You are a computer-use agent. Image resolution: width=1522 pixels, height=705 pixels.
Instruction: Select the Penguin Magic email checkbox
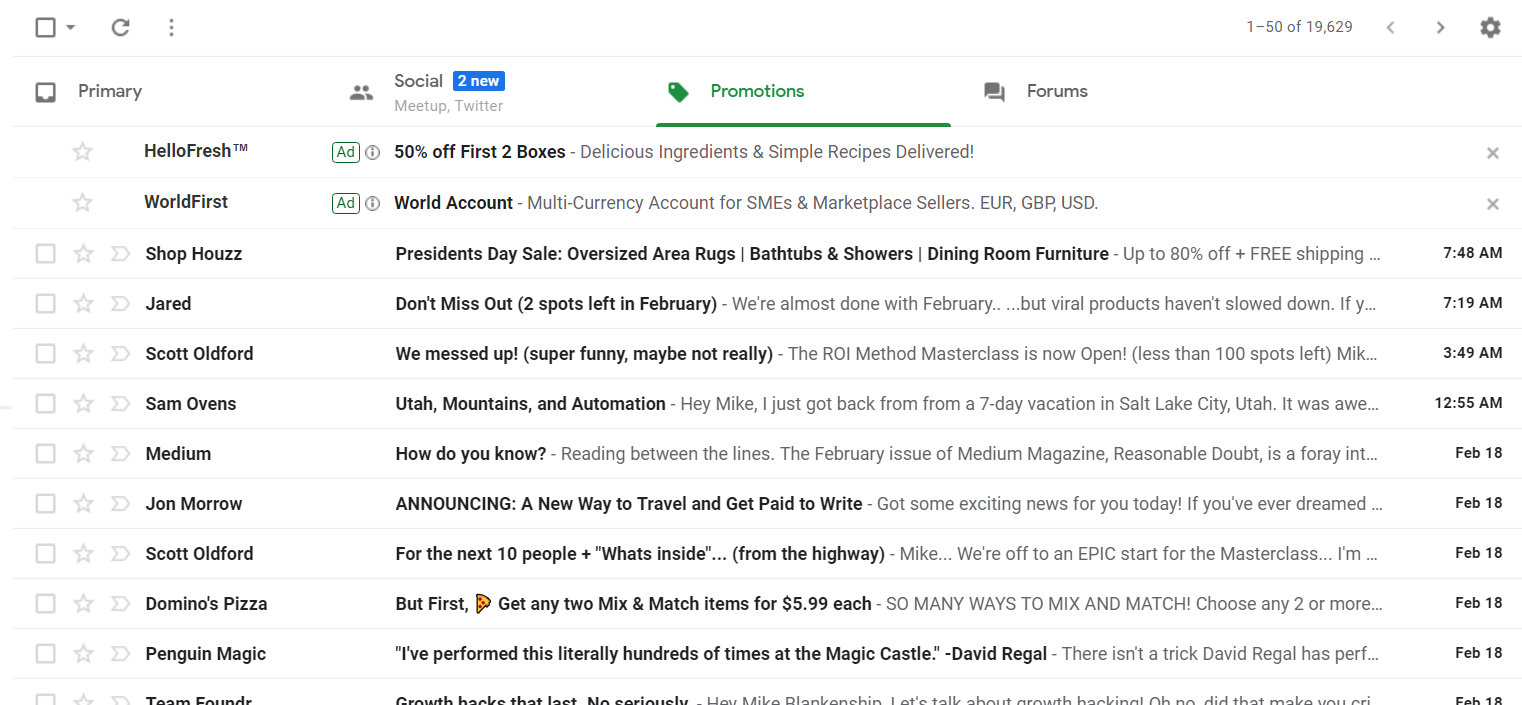45,654
